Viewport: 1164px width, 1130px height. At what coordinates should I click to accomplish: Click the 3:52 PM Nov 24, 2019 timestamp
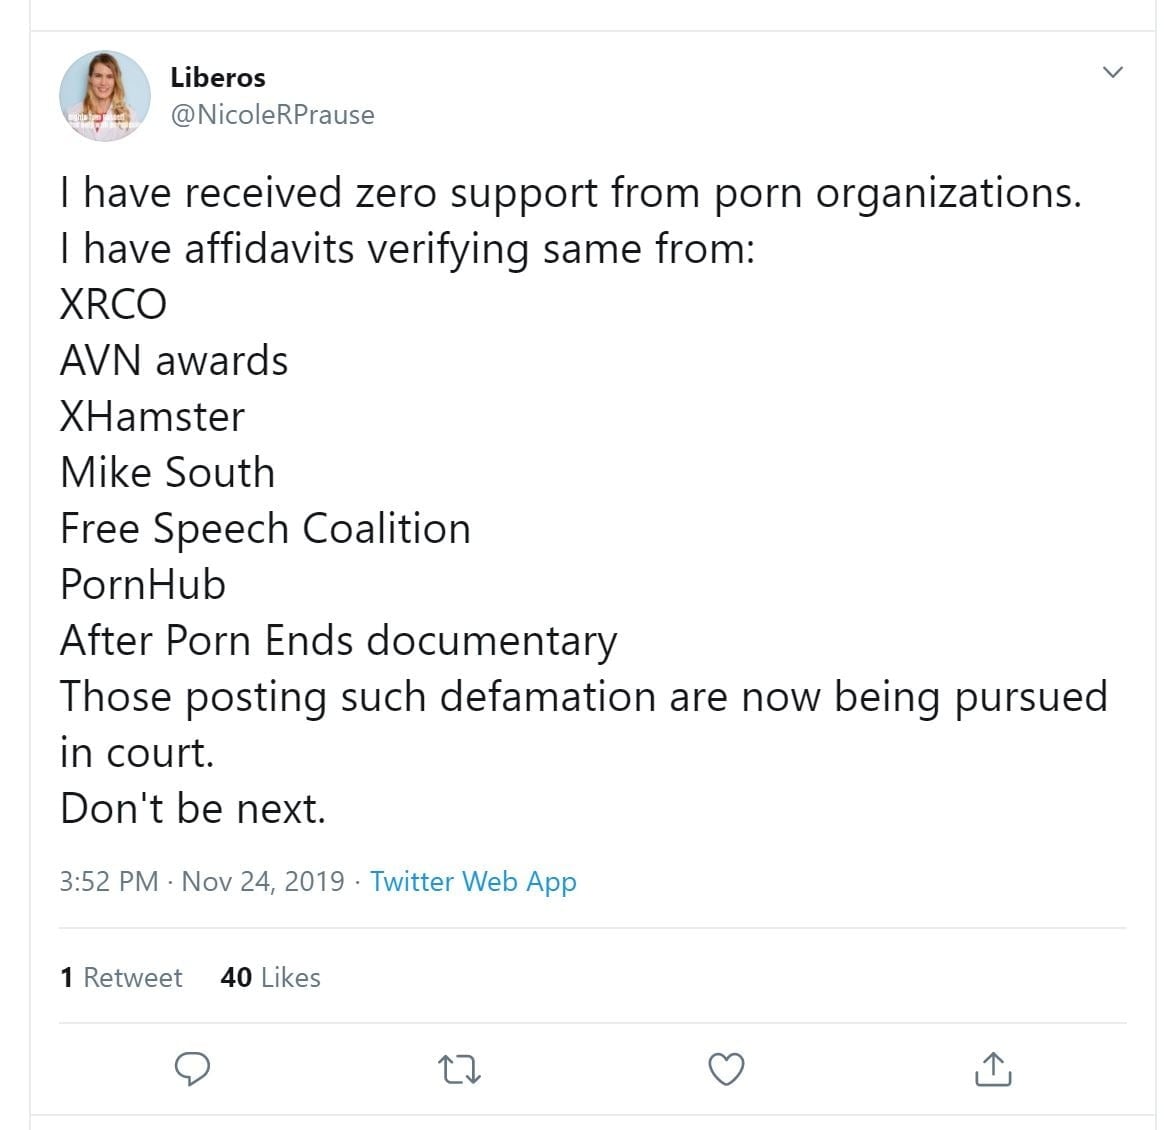click(201, 881)
